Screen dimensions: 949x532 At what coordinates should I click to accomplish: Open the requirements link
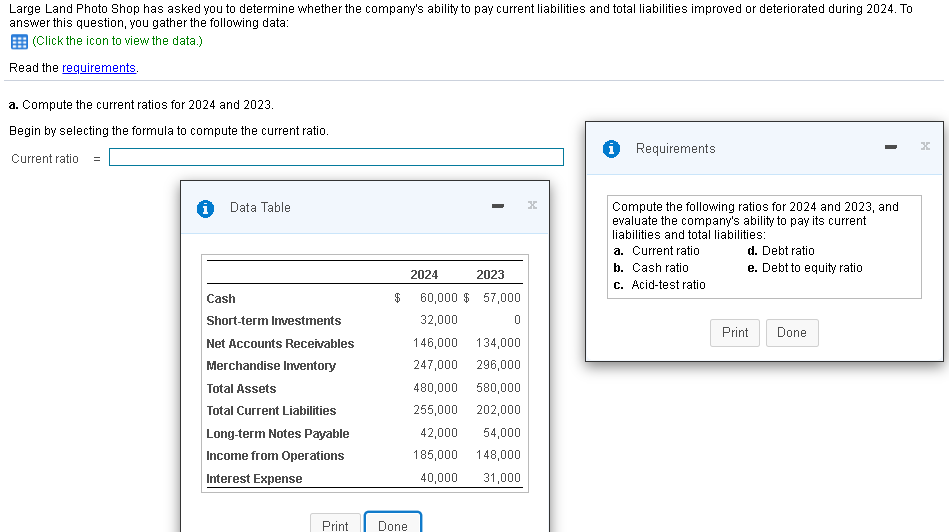pos(99,68)
